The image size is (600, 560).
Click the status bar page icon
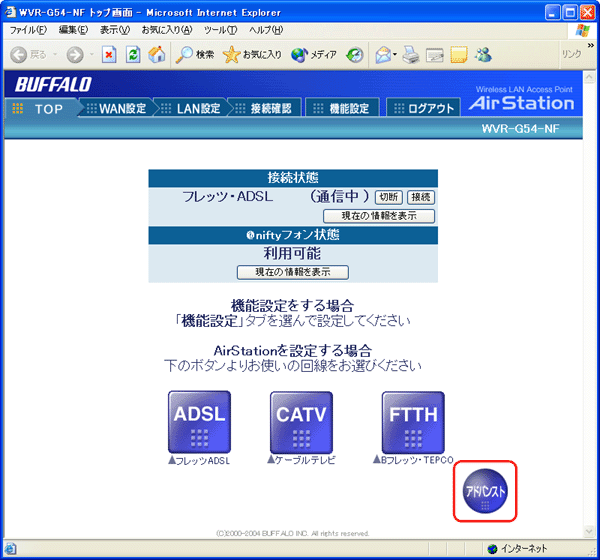(10, 549)
